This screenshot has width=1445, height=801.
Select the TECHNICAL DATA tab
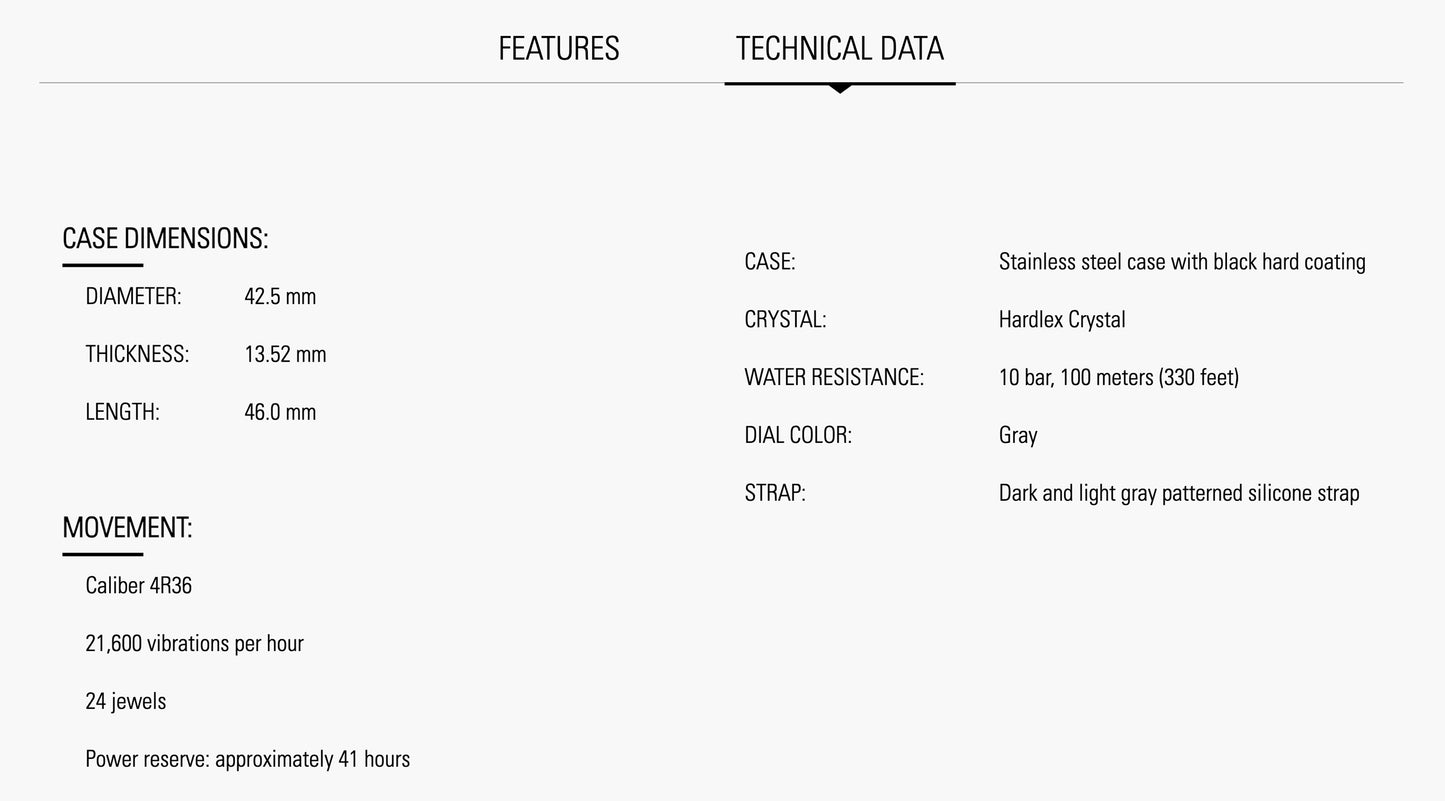[x=840, y=48]
